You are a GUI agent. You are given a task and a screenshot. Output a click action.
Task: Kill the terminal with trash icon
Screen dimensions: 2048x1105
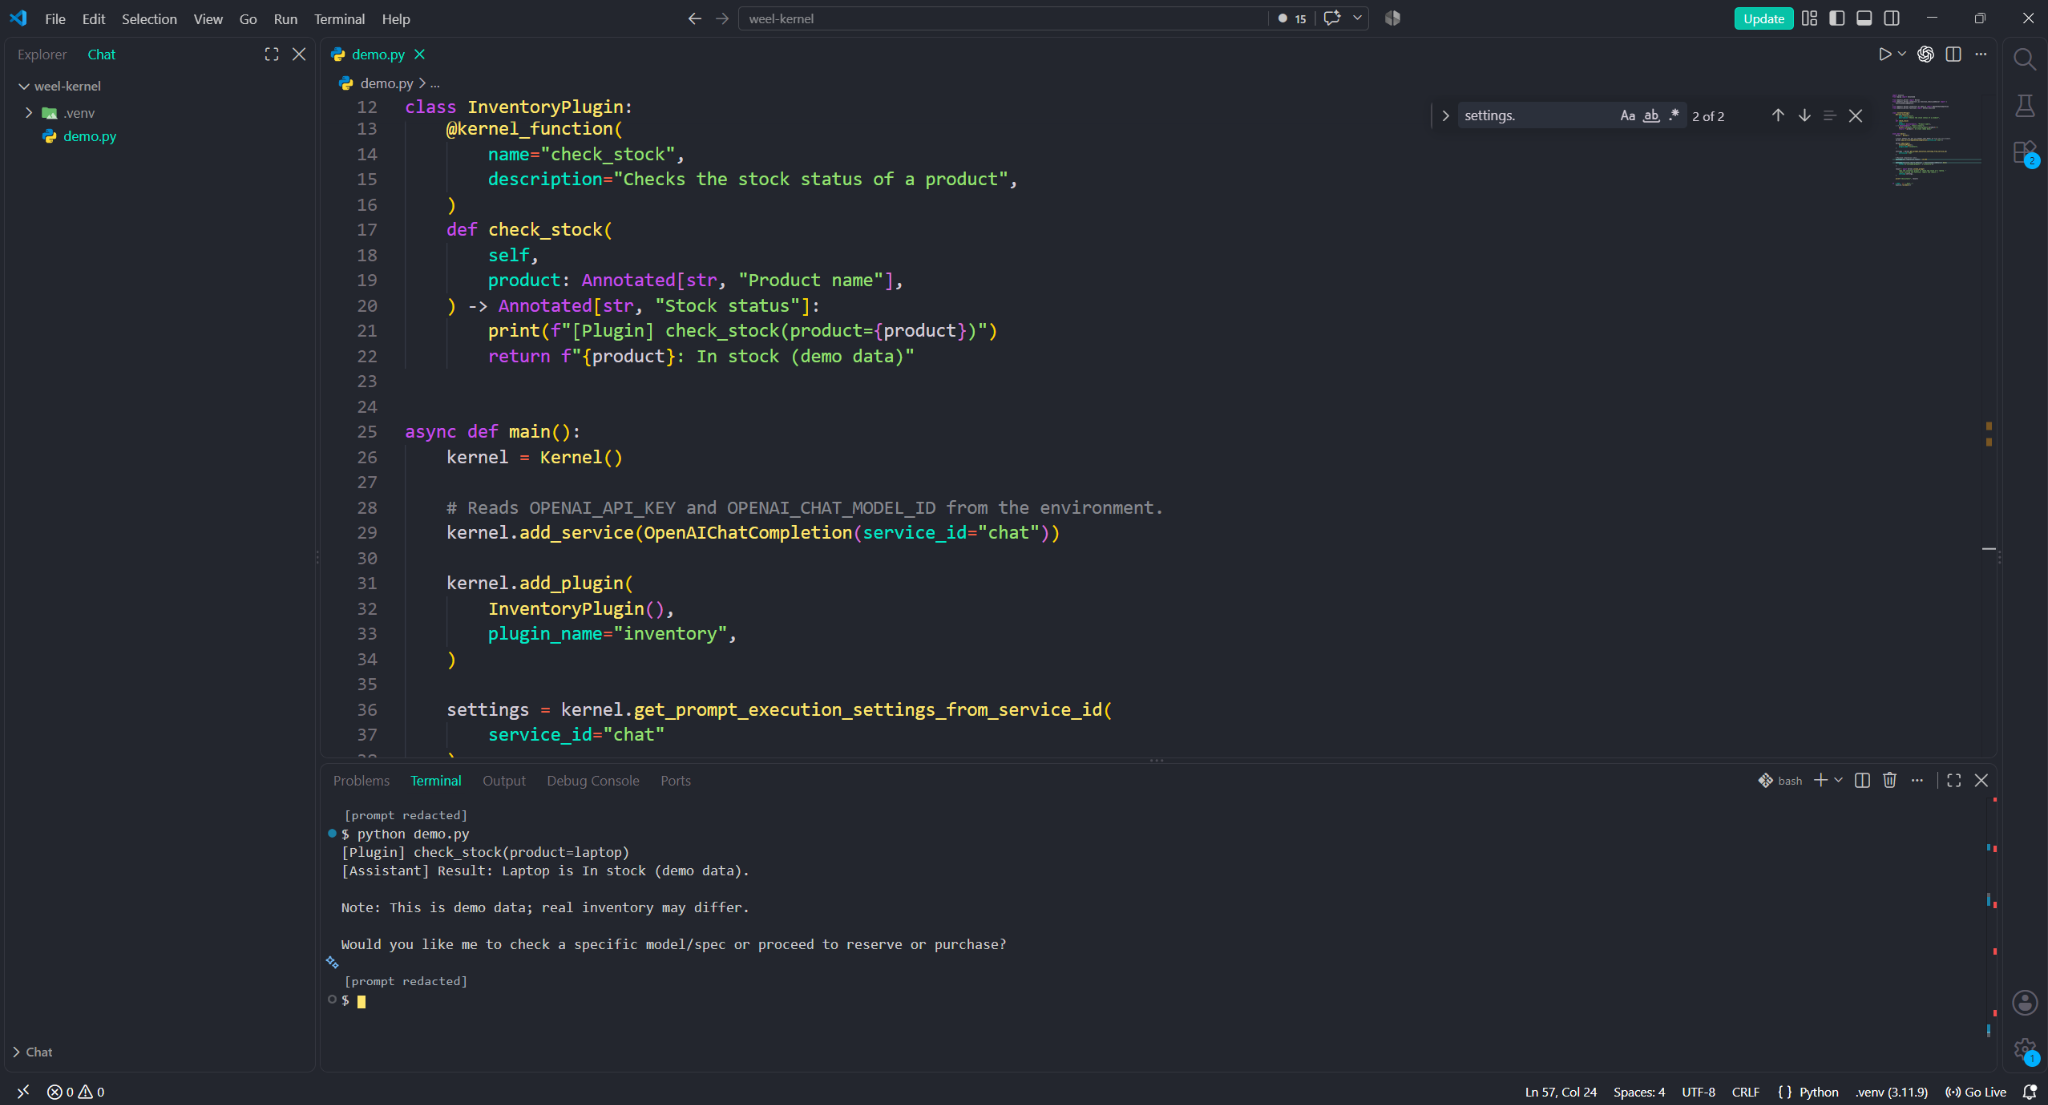coord(1889,780)
